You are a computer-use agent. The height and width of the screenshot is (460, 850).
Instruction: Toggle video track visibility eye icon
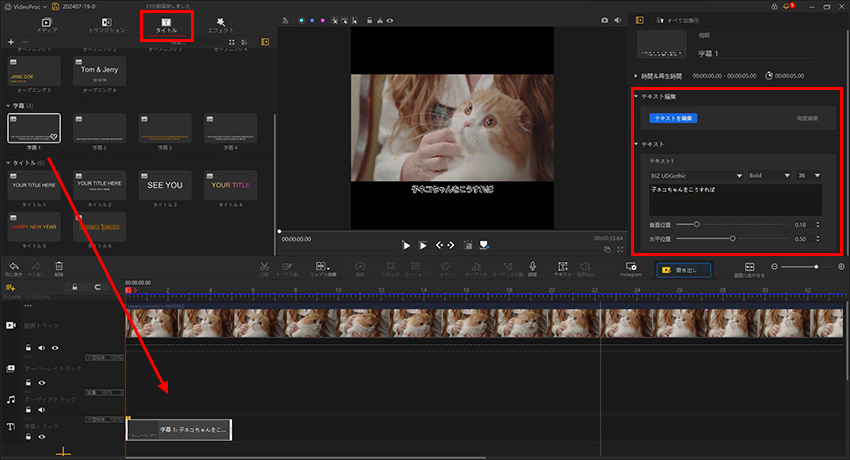55,347
